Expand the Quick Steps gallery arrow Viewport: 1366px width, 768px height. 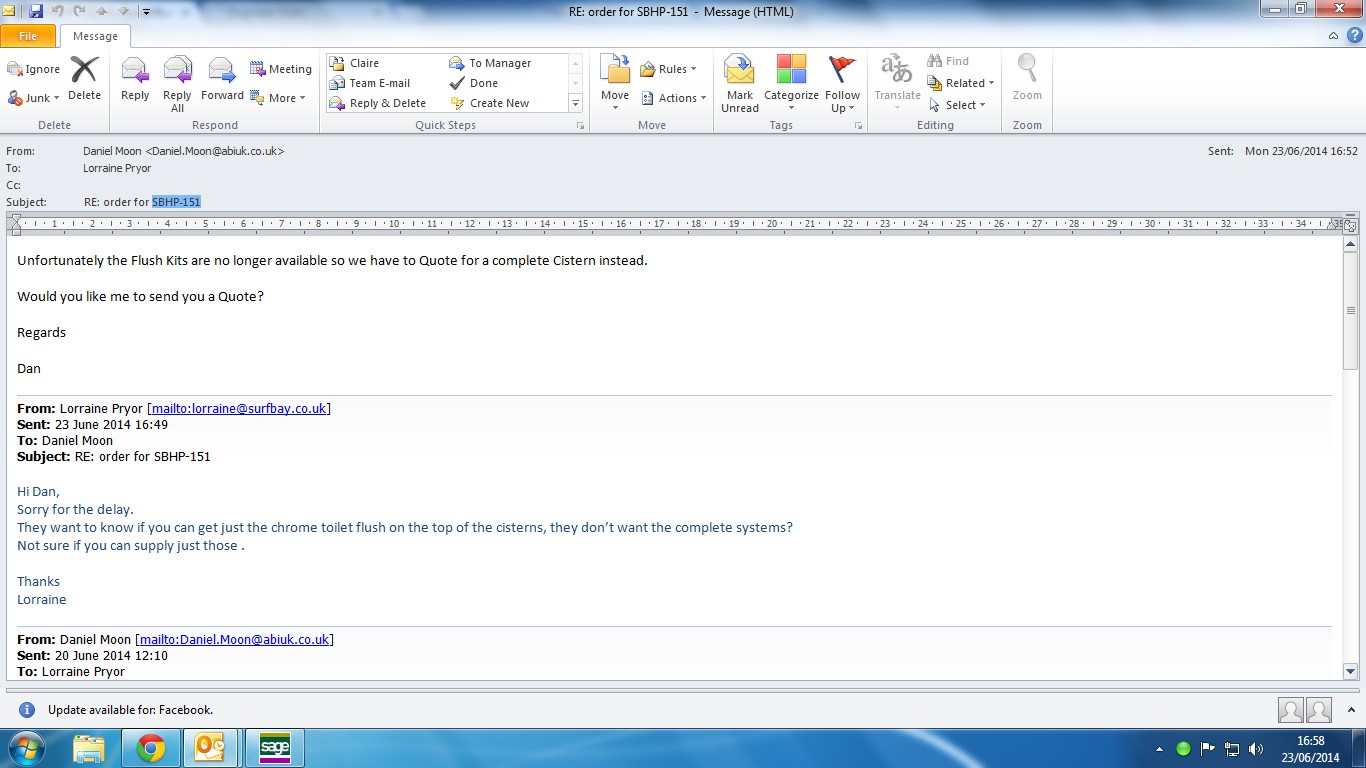pos(575,104)
